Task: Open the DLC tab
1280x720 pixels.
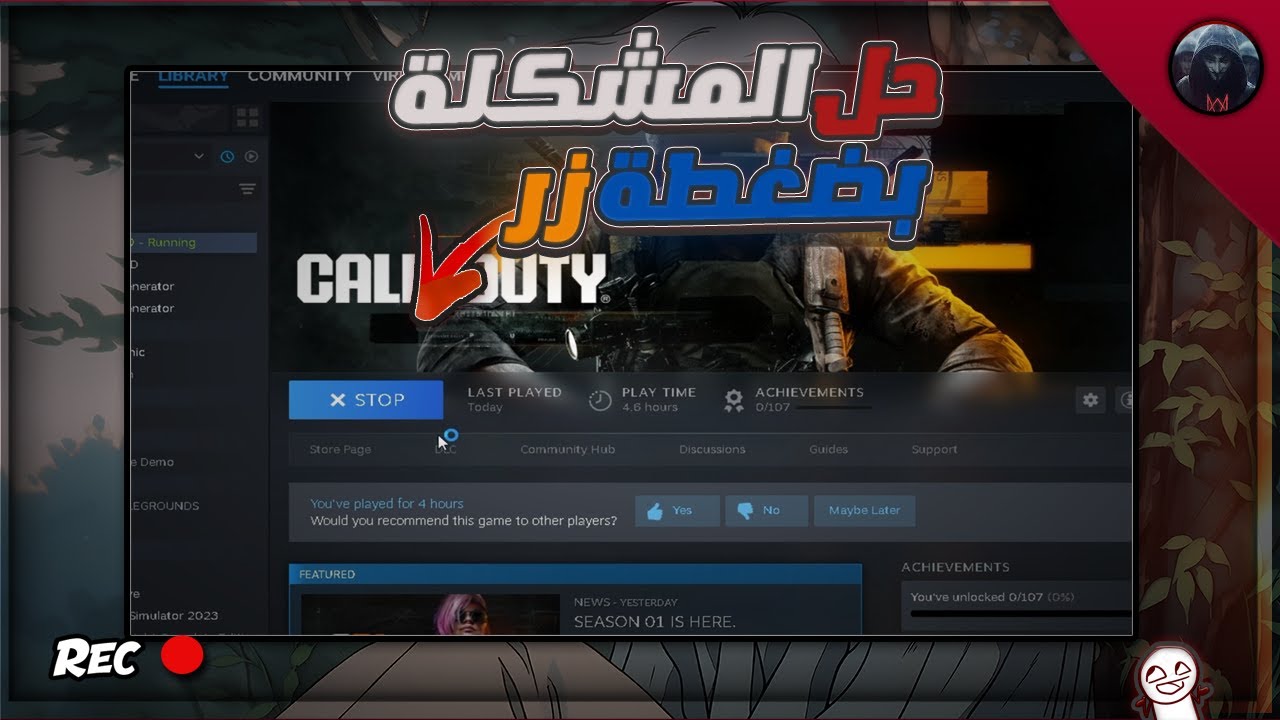Action: (446, 450)
